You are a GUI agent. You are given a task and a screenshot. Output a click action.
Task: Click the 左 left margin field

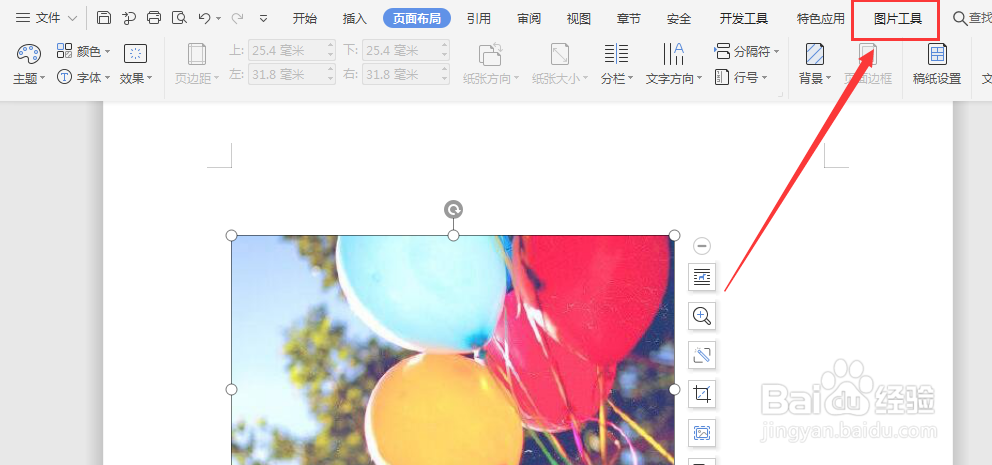292,75
